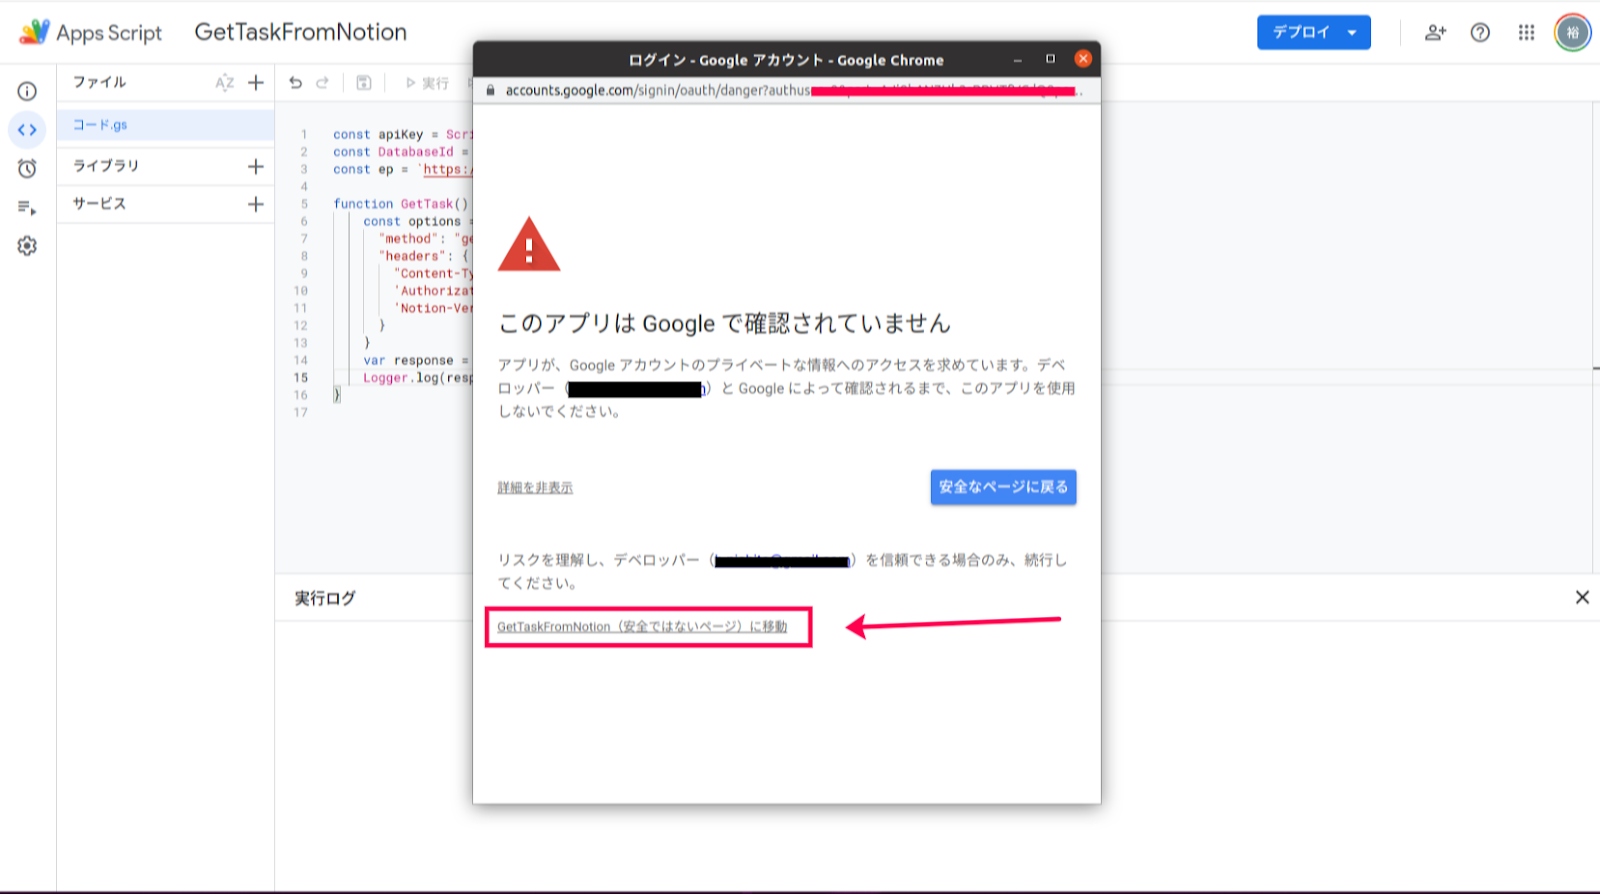Click the 'var response' code line
This screenshot has height=894, width=1600.
pyautogui.click(x=416, y=360)
